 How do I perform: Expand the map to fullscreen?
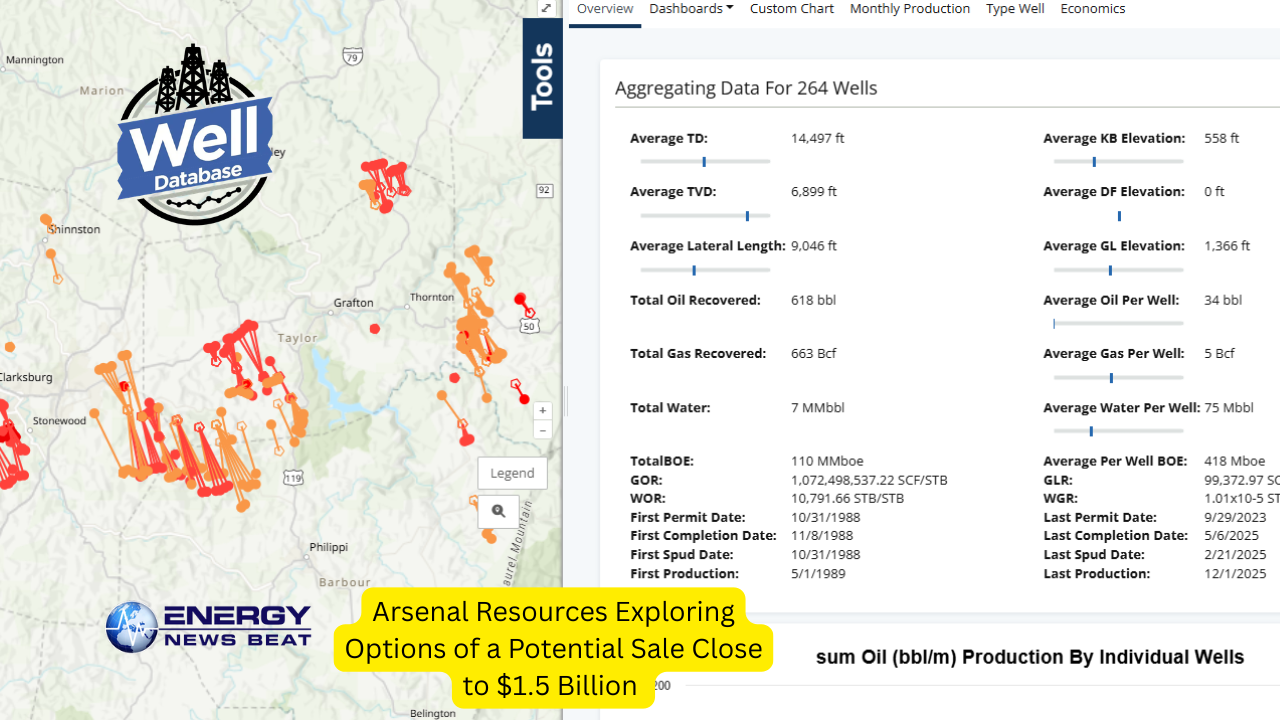pyautogui.click(x=546, y=8)
